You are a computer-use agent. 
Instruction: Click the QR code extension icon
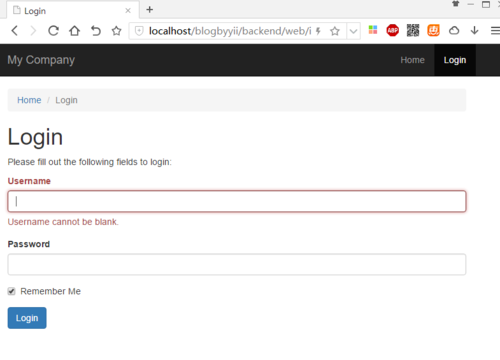413,30
